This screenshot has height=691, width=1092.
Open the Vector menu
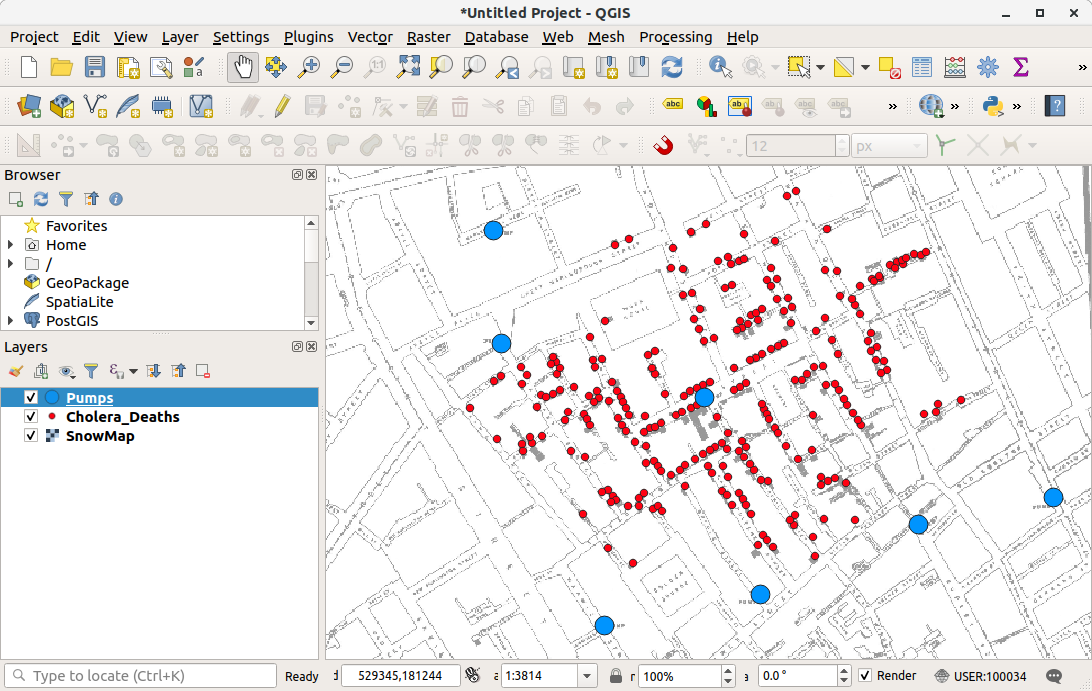[370, 37]
